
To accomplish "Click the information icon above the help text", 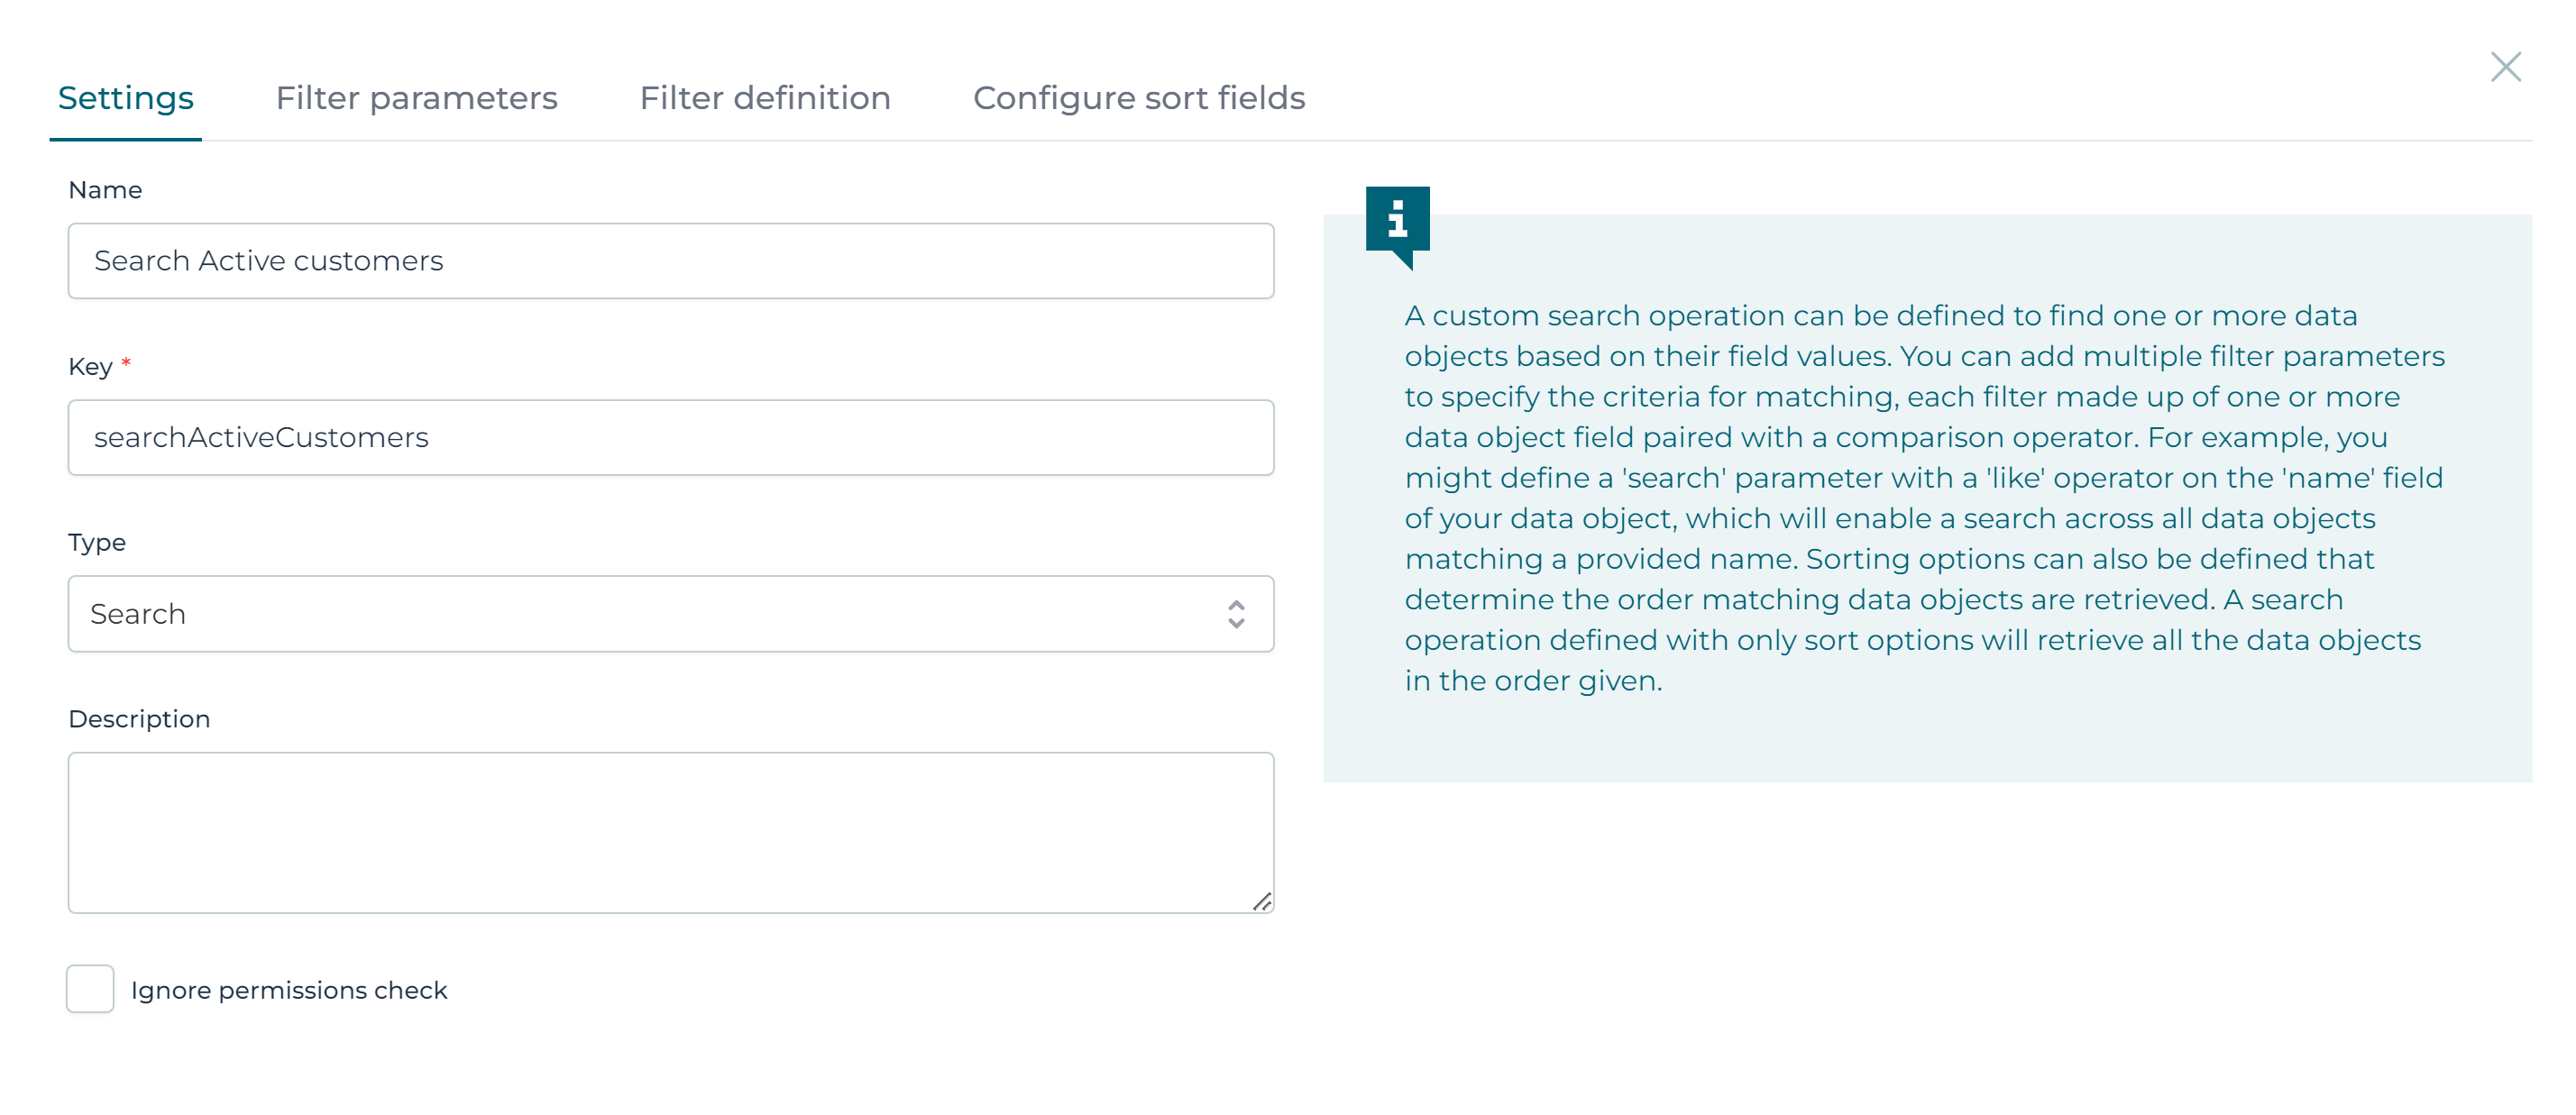I will [1399, 221].
